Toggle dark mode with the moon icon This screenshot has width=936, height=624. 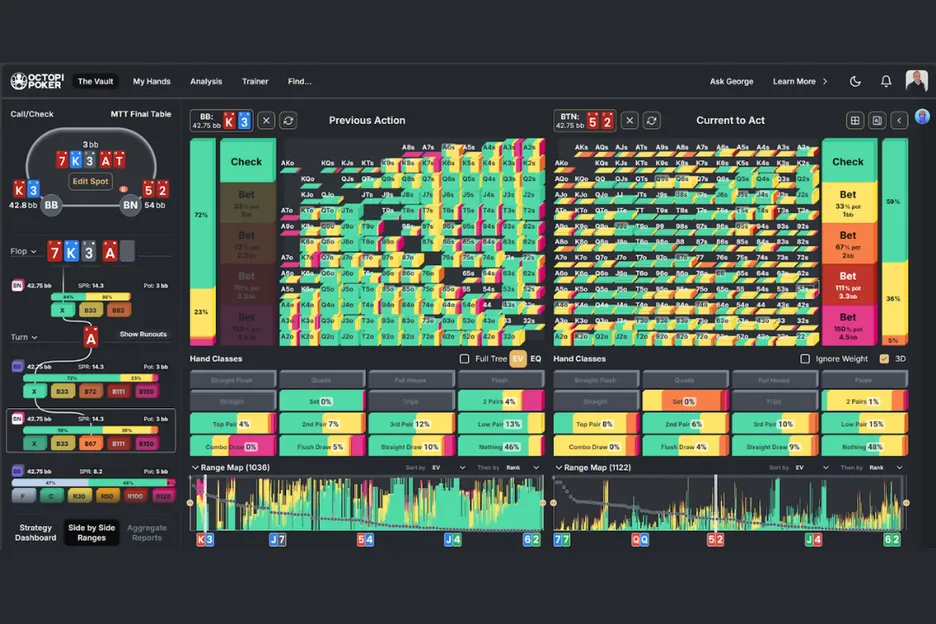[x=855, y=81]
